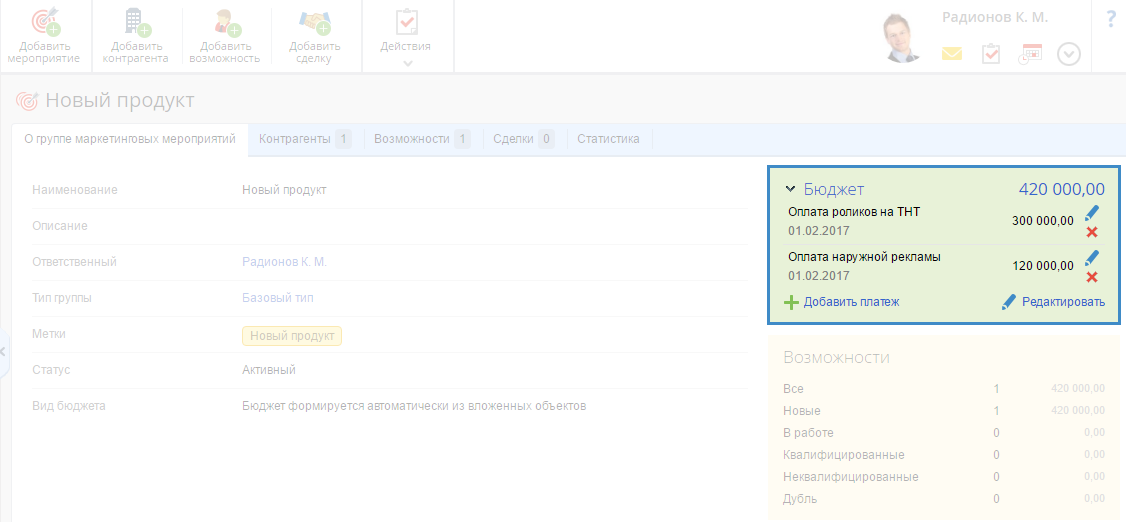Delete the Оплата роликов на ТНТ payment
Image resolution: width=1126 pixels, height=522 pixels.
pyautogui.click(x=1092, y=232)
